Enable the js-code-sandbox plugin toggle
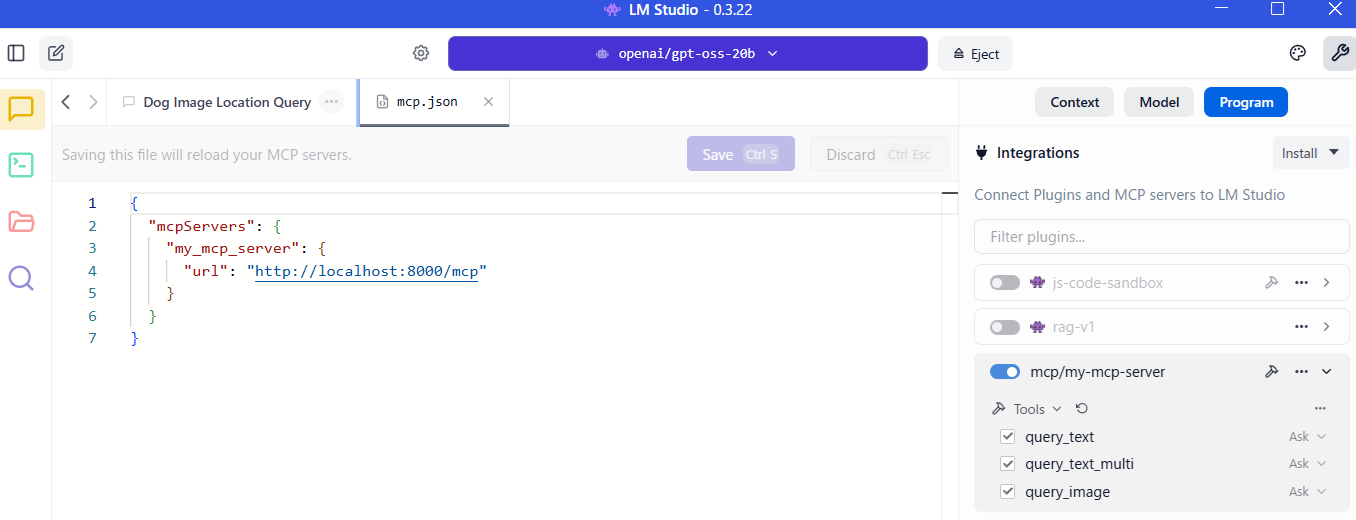Image resolution: width=1356 pixels, height=520 pixels. [1004, 283]
